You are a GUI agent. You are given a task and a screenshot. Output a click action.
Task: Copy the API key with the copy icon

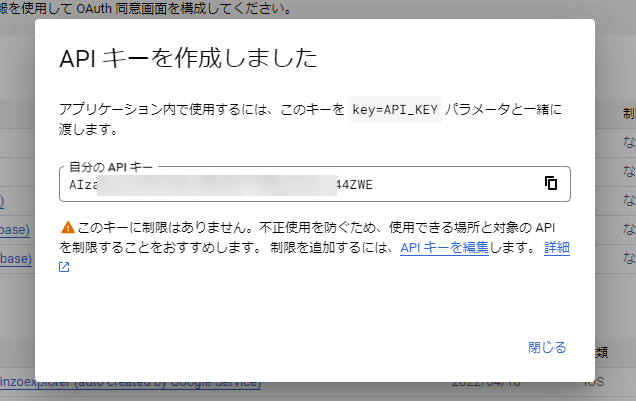(550, 183)
